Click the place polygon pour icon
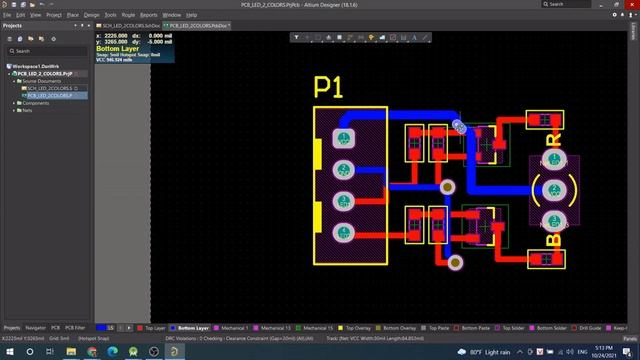 pos(382,38)
